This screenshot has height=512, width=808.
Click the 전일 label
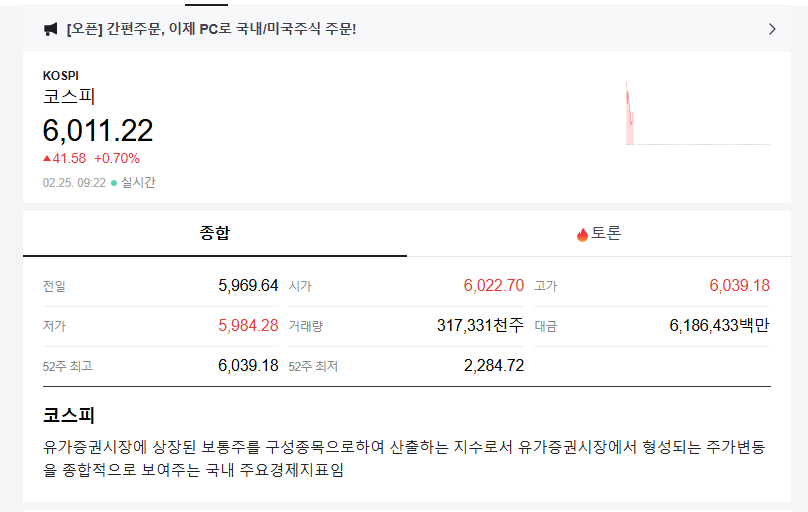click(x=54, y=286)
